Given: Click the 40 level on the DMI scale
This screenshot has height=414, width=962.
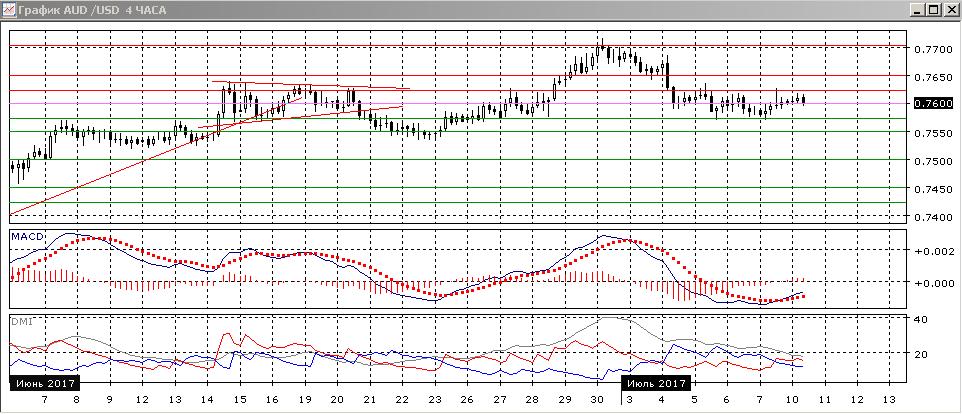Looking at the screenshot, I should (920, 320).
